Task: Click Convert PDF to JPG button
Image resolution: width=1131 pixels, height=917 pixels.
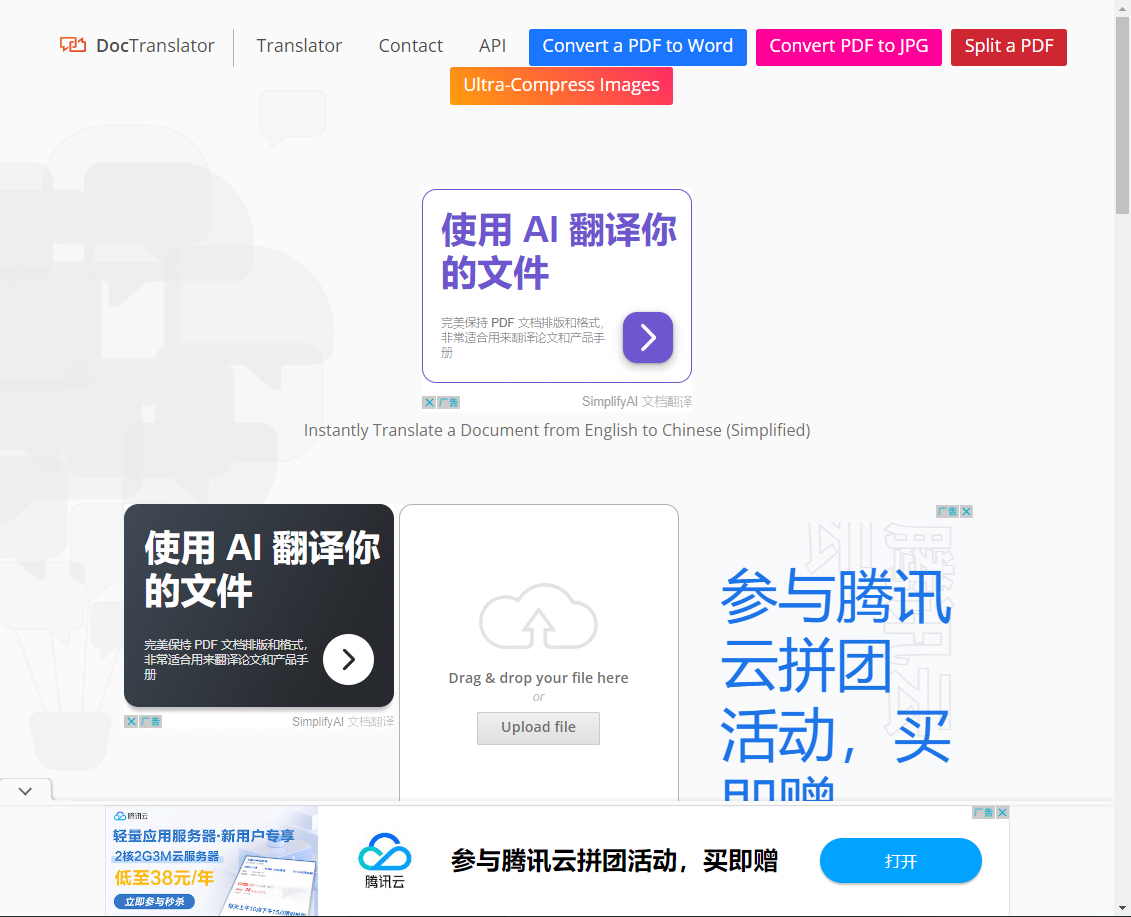Action: (848, 47)
